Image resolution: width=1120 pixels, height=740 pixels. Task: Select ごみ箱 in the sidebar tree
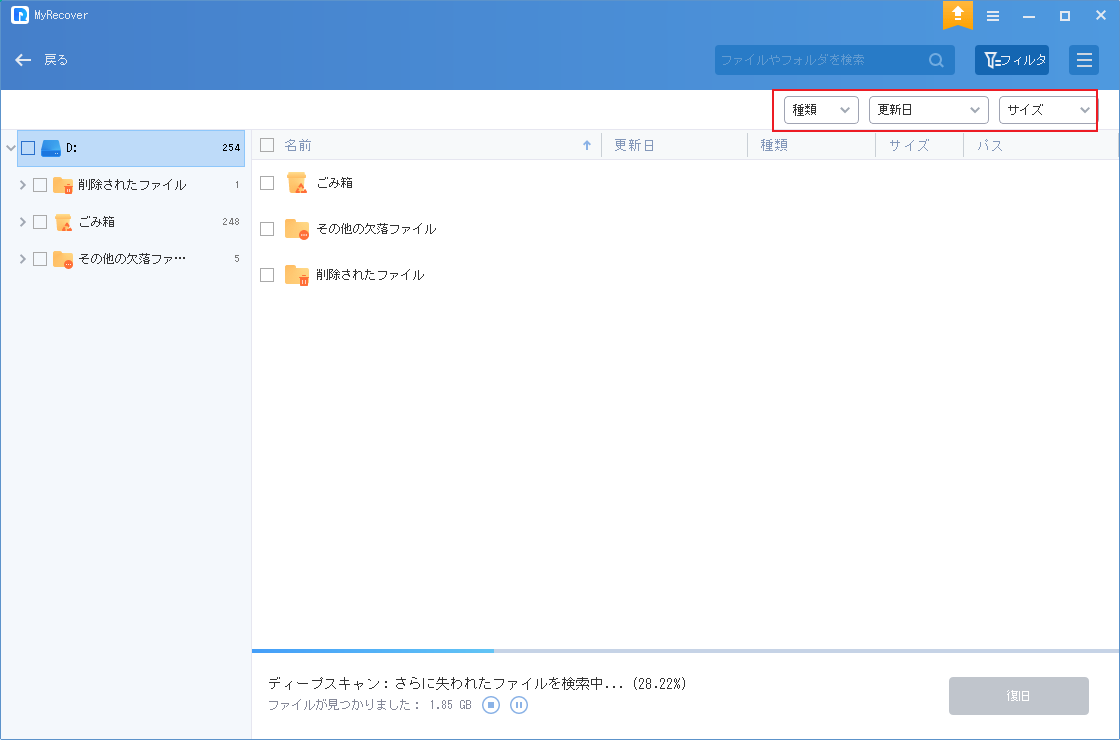[x=96, y=222]
